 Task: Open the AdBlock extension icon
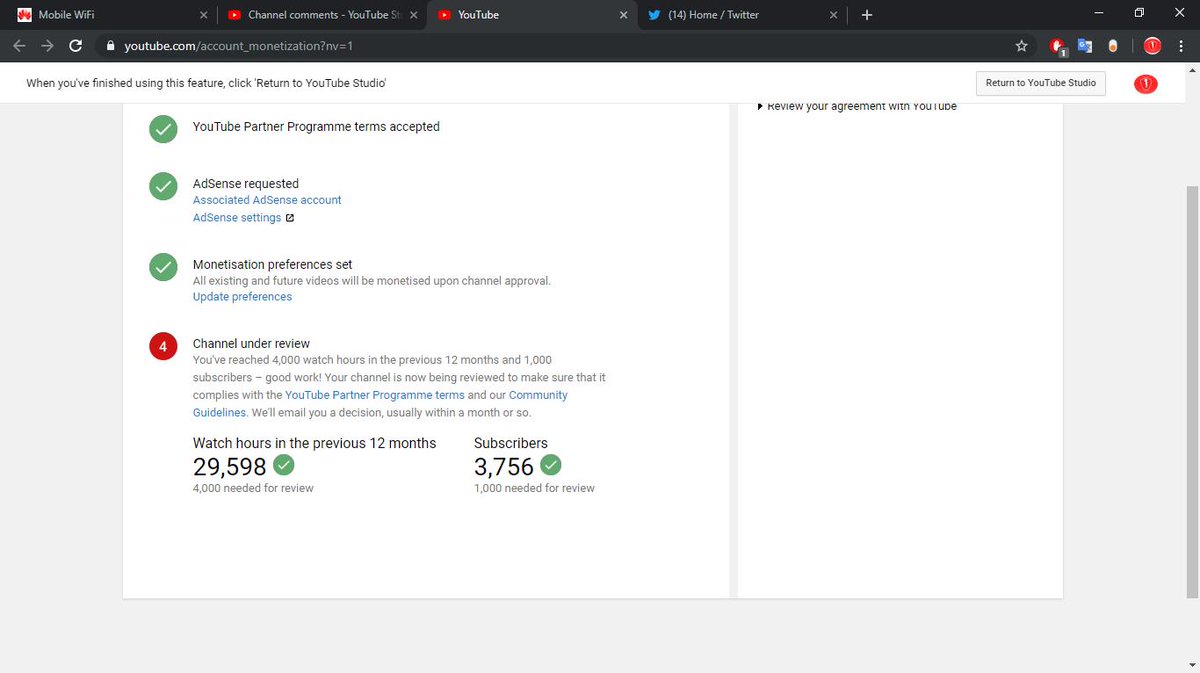[x=1058, y=46]
